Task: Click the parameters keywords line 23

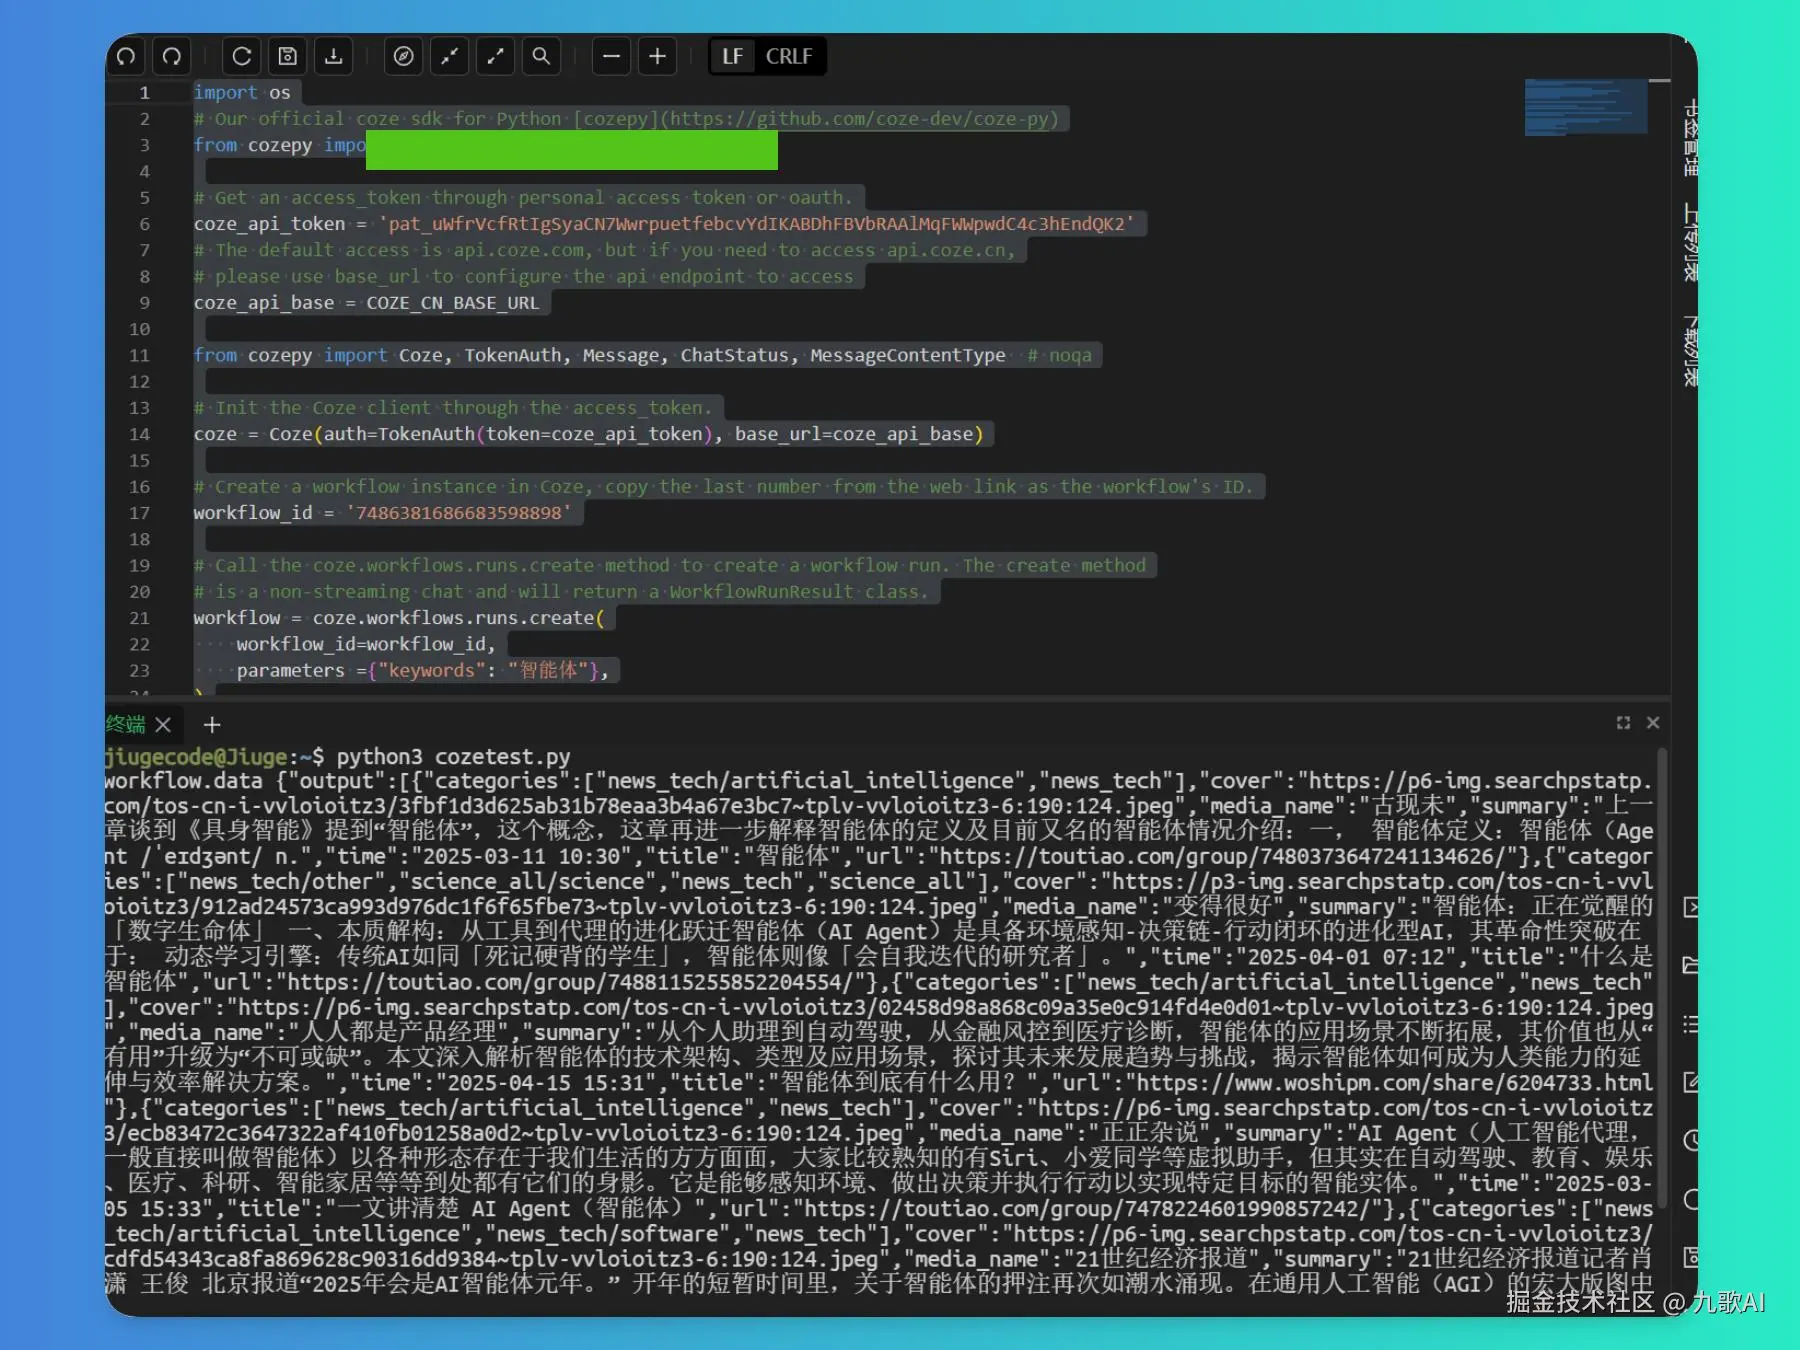Action: click(x=422, y=671)
